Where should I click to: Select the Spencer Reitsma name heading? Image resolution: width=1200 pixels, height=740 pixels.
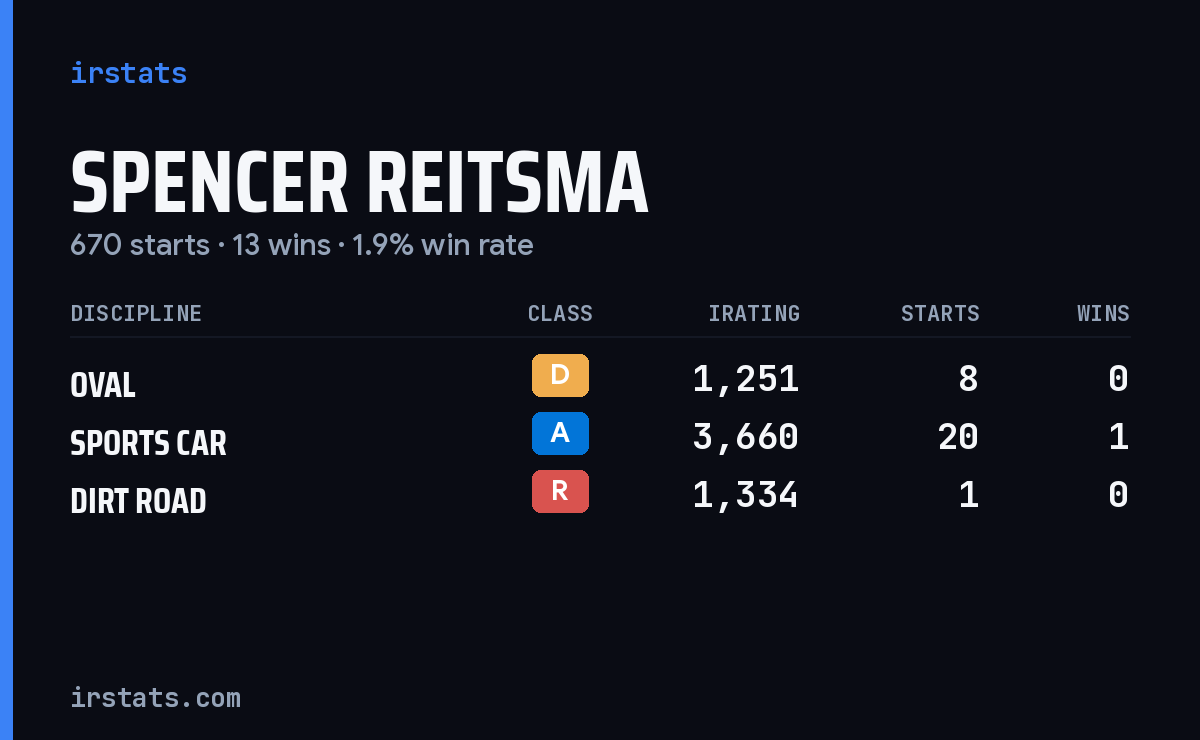point(360,185)
